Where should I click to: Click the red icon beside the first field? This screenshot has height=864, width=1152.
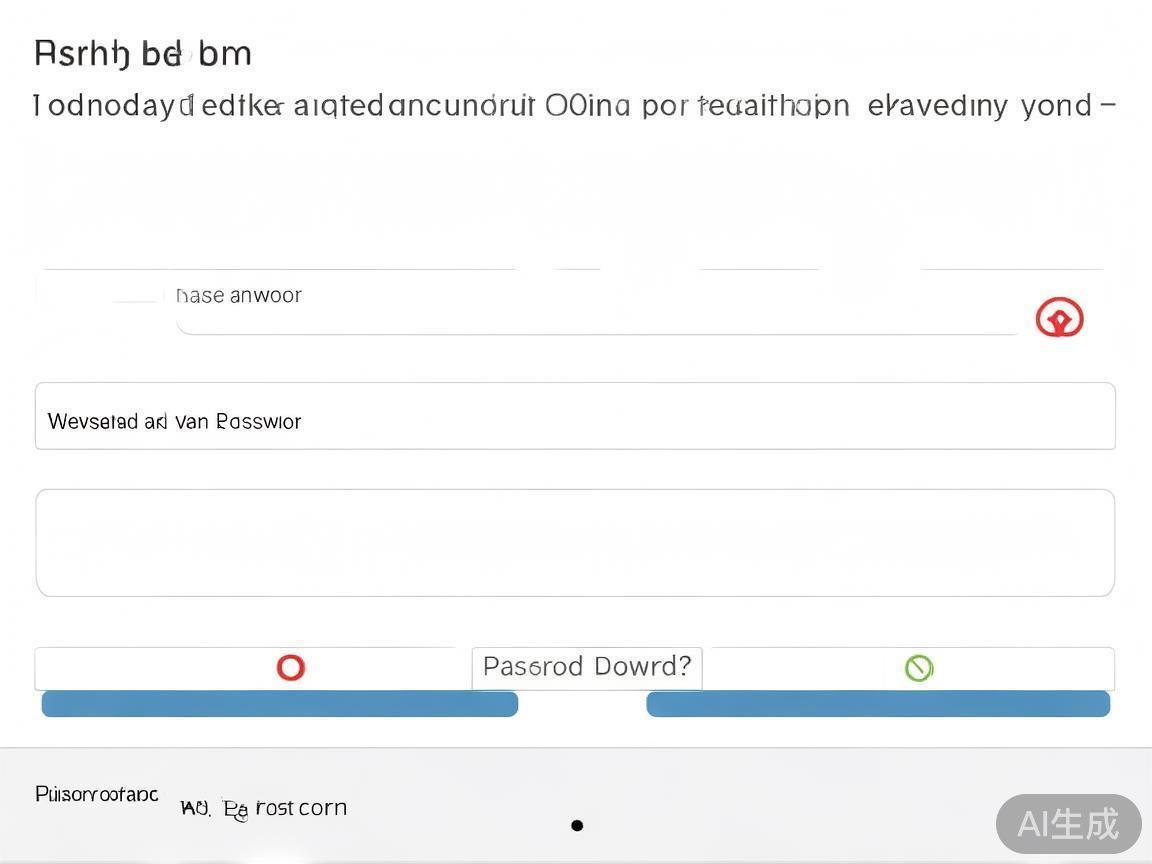[1059, 319]
